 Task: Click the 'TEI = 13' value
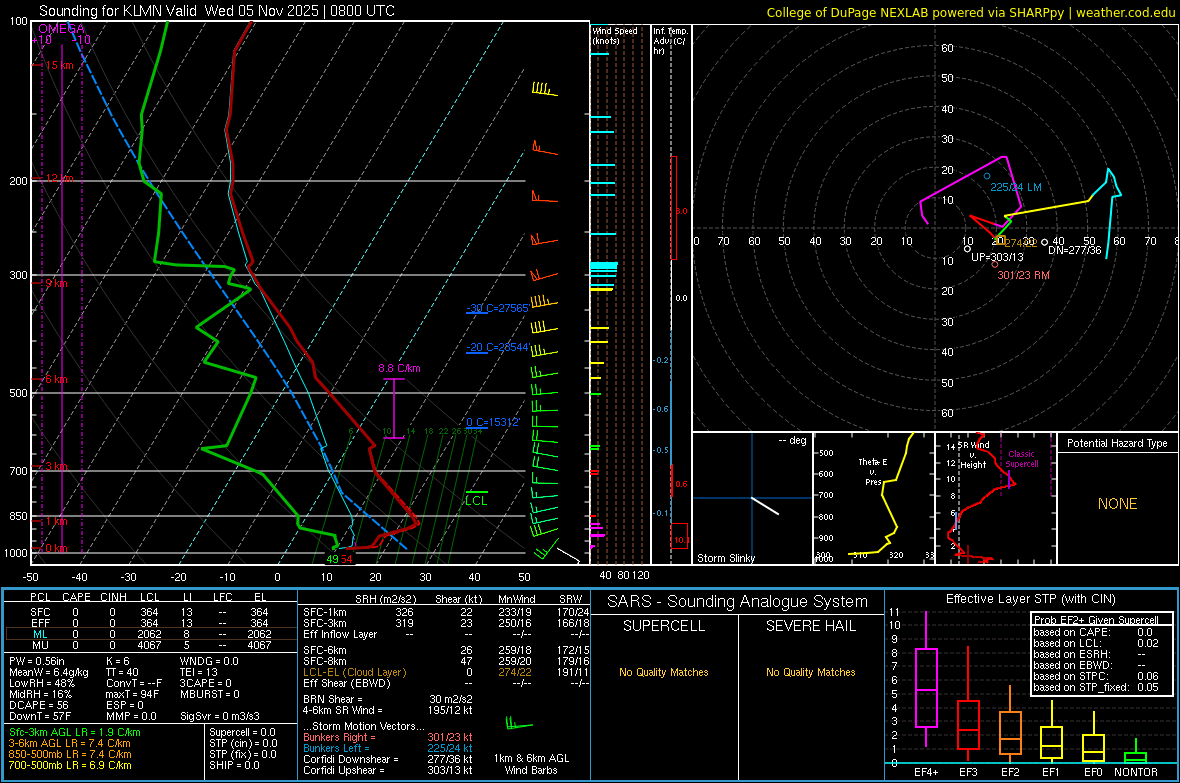[199, 672]
